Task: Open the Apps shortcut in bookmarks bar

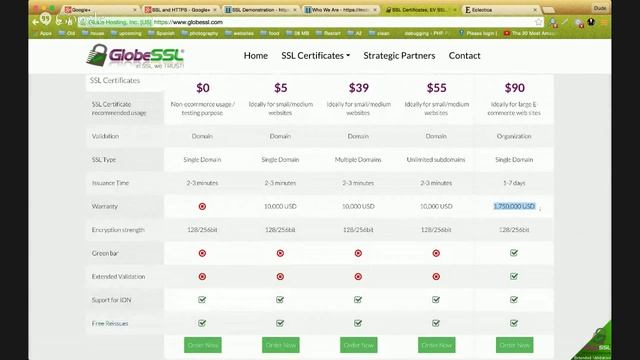Action: coord(42,33)
